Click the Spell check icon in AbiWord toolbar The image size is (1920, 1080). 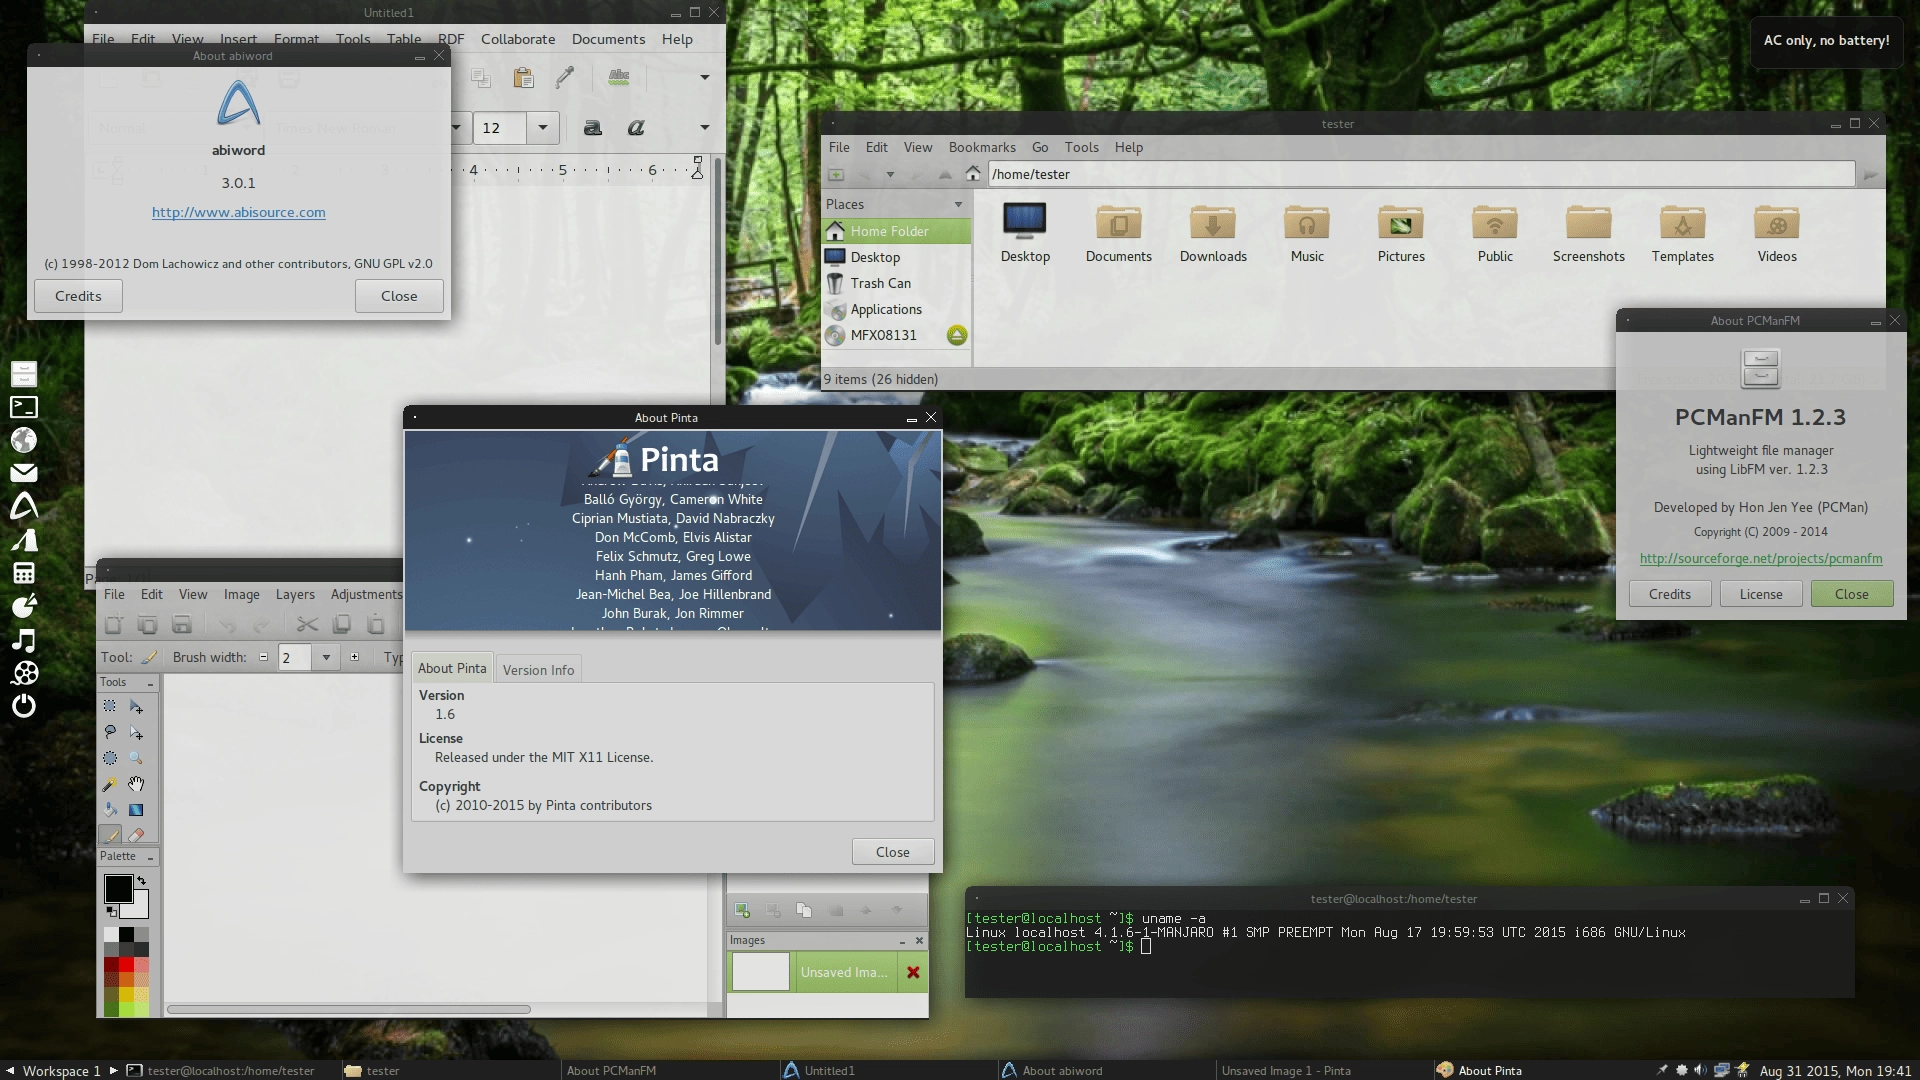pyautogui.click(x=619, y=78)
